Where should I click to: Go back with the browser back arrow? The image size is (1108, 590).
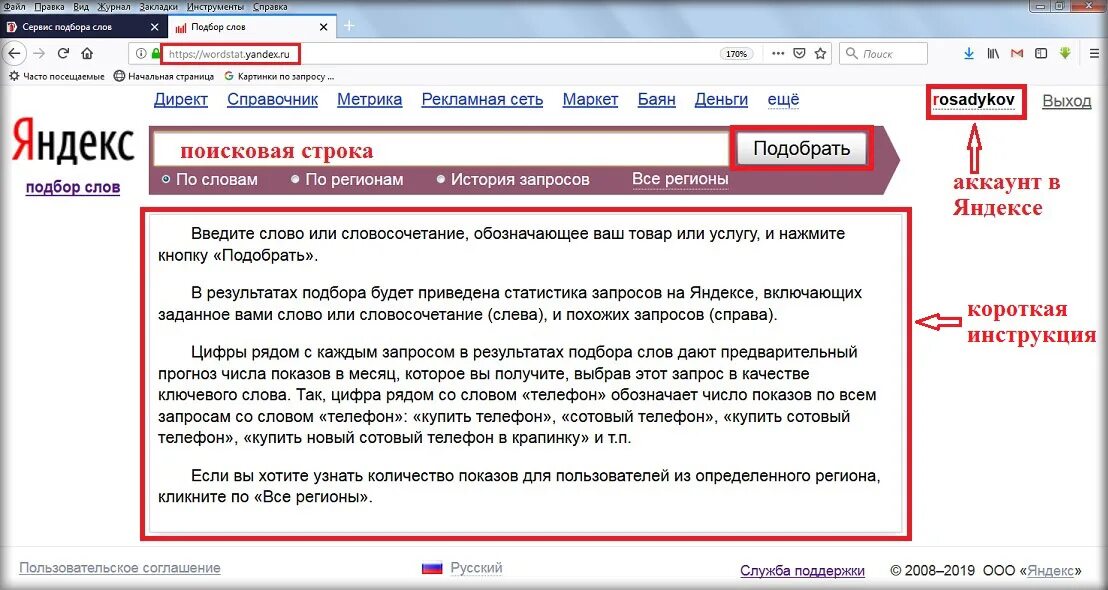click(15, 53)
